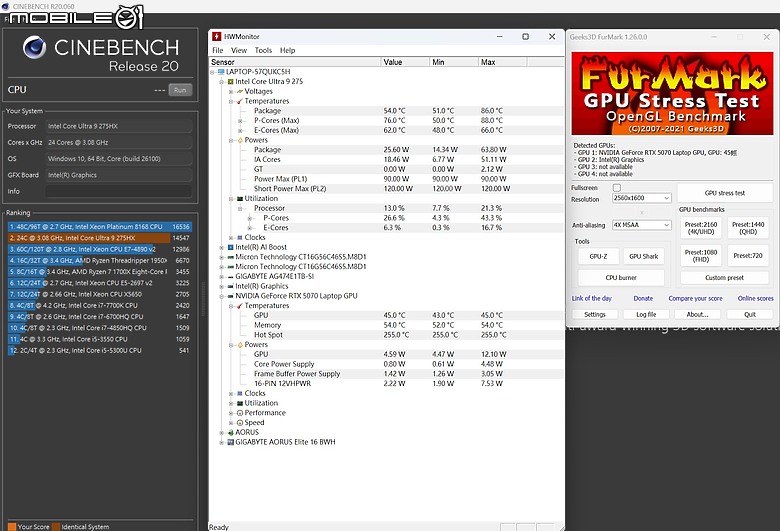The width and height of the screenshot is (780, 531).
Task: Click Cinebench CPU Run button
Action: pos(180,90)
